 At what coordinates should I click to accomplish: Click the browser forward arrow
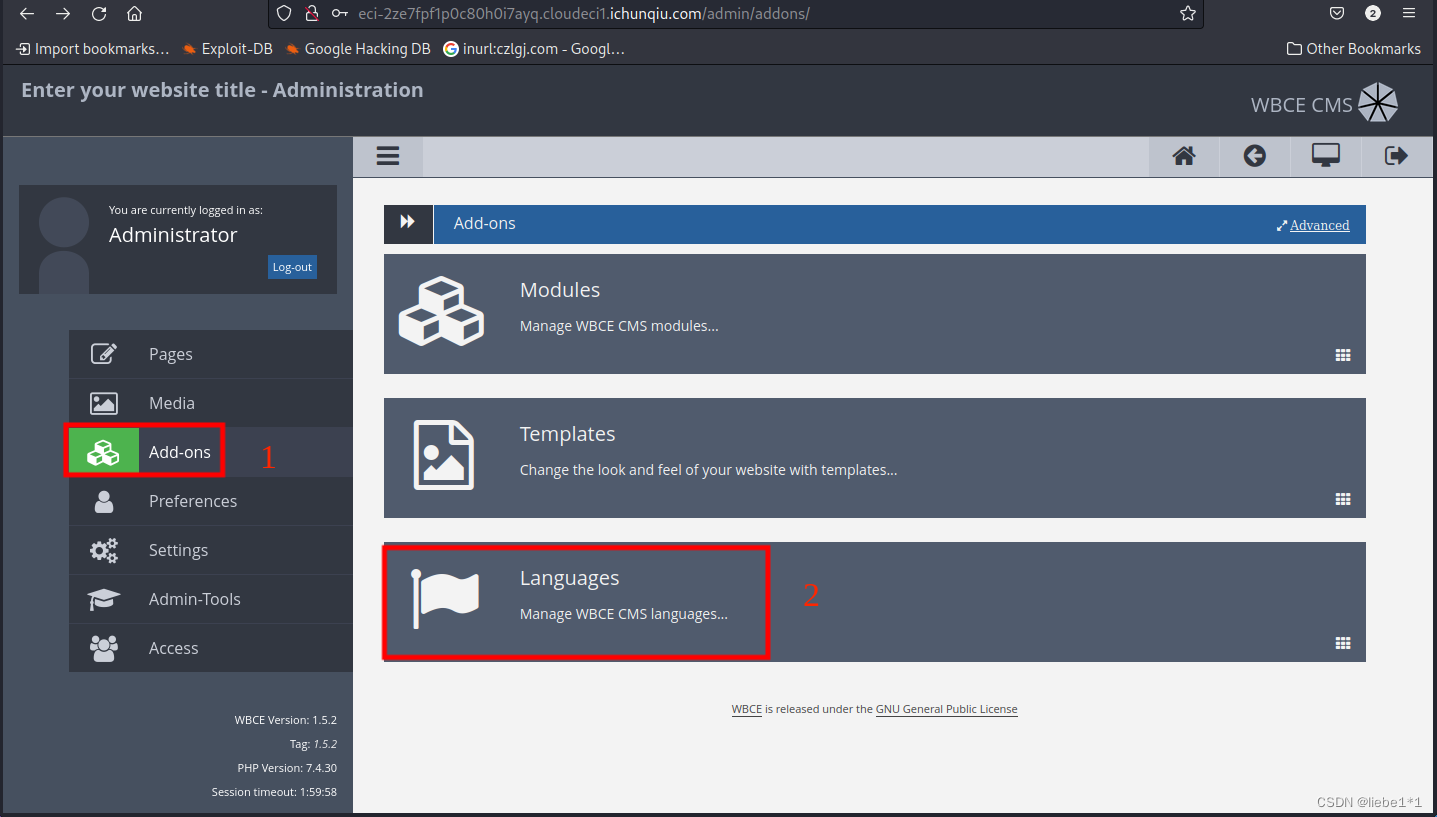click(x=63, y=14)
